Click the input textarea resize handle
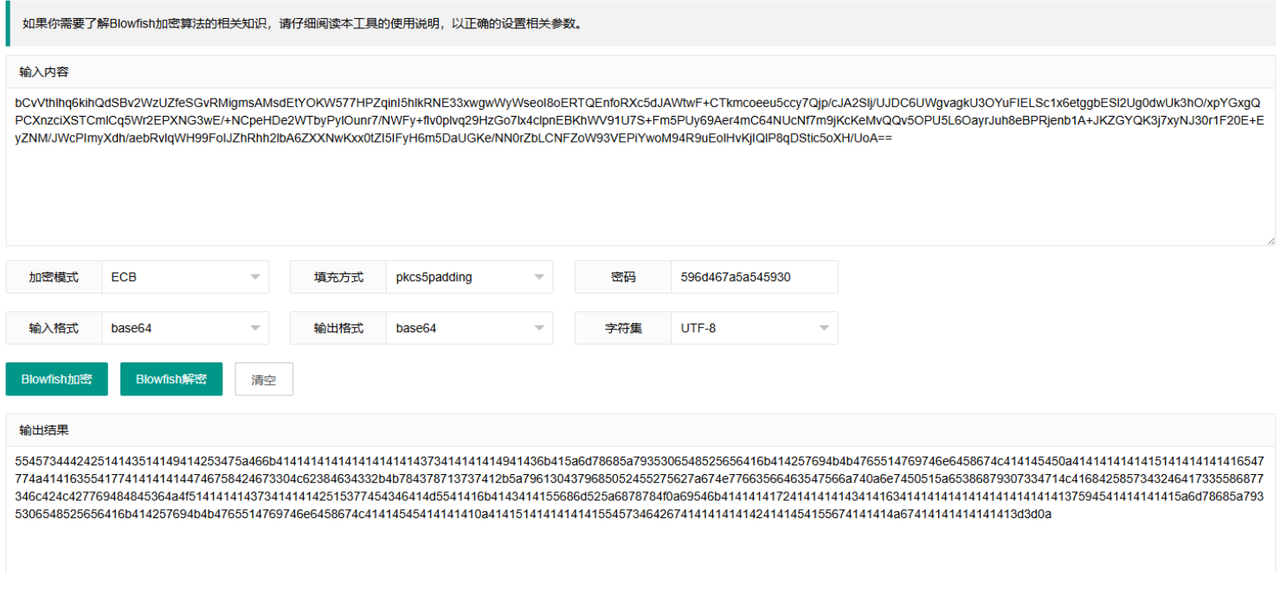This screenshot has height=602, width=1280. pos(1270,240)
